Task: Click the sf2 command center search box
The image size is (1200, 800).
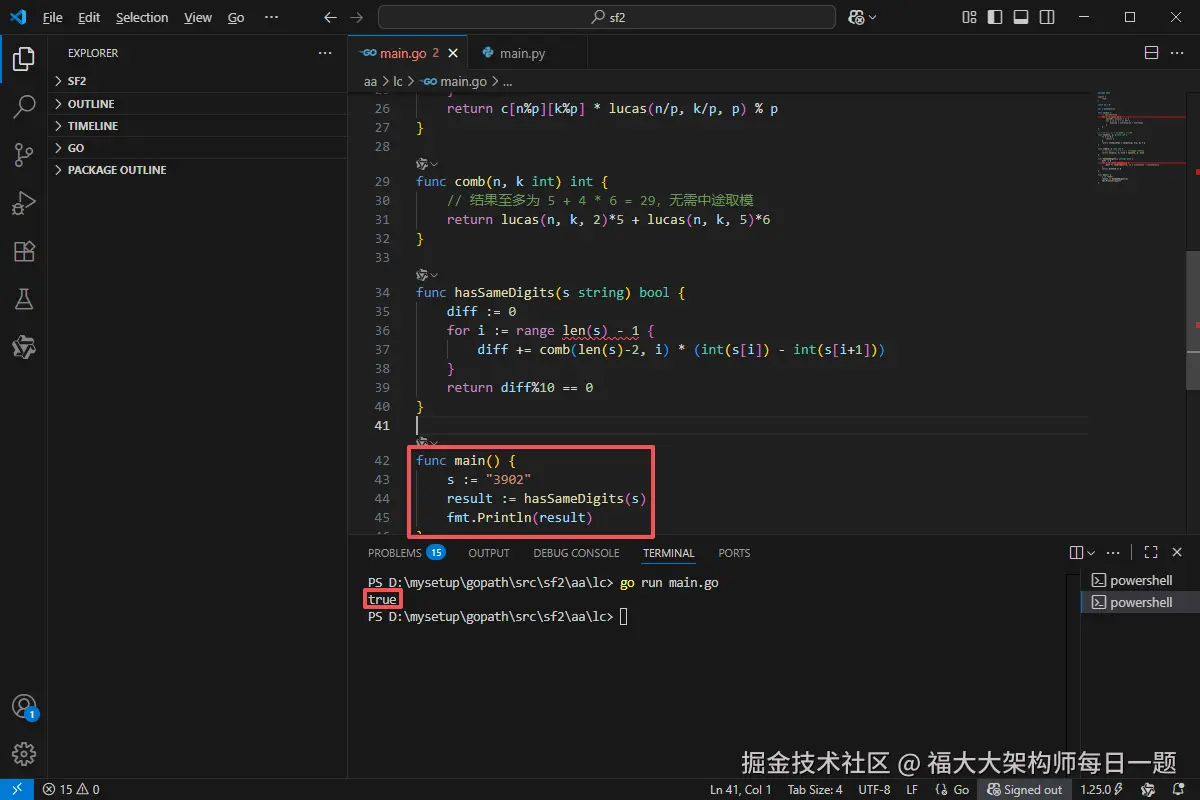Action: coord(606,17)
